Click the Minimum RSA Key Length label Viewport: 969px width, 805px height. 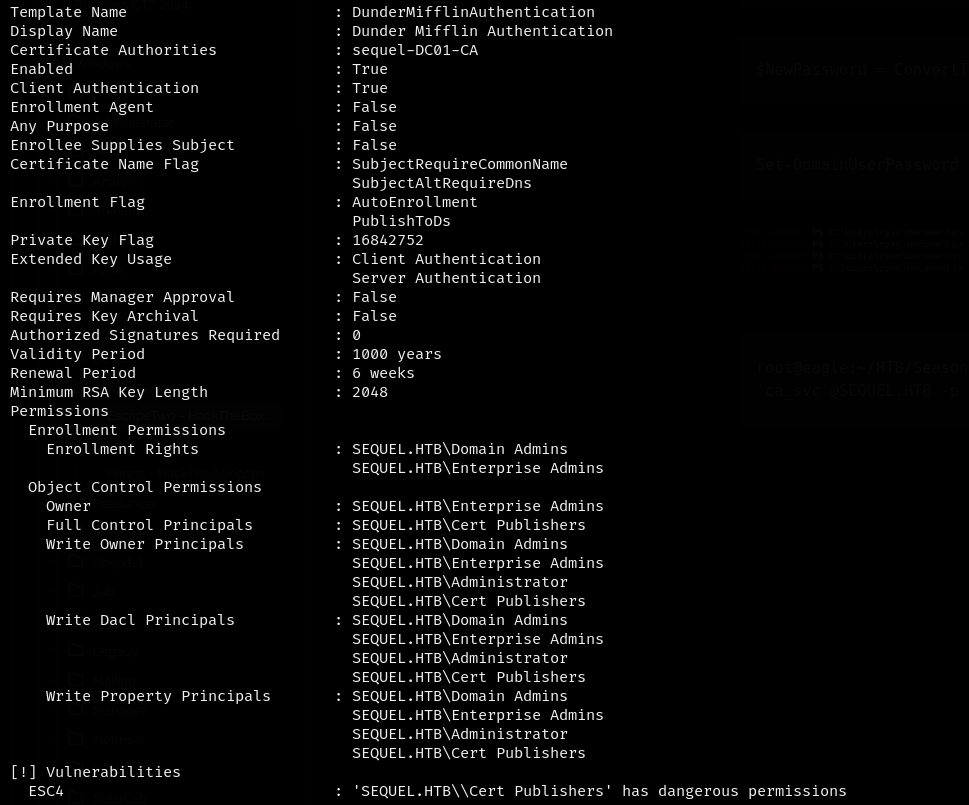(x=109, y=392)
